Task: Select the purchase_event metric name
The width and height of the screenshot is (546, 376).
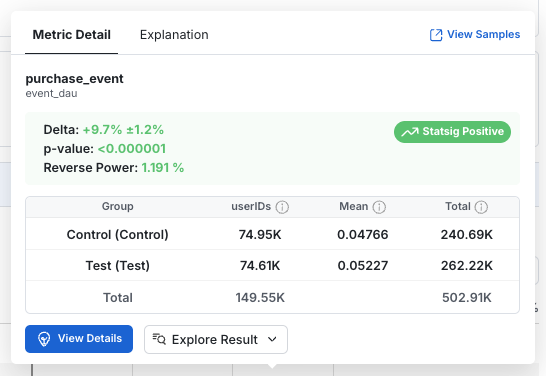Action: coord(75,79)
